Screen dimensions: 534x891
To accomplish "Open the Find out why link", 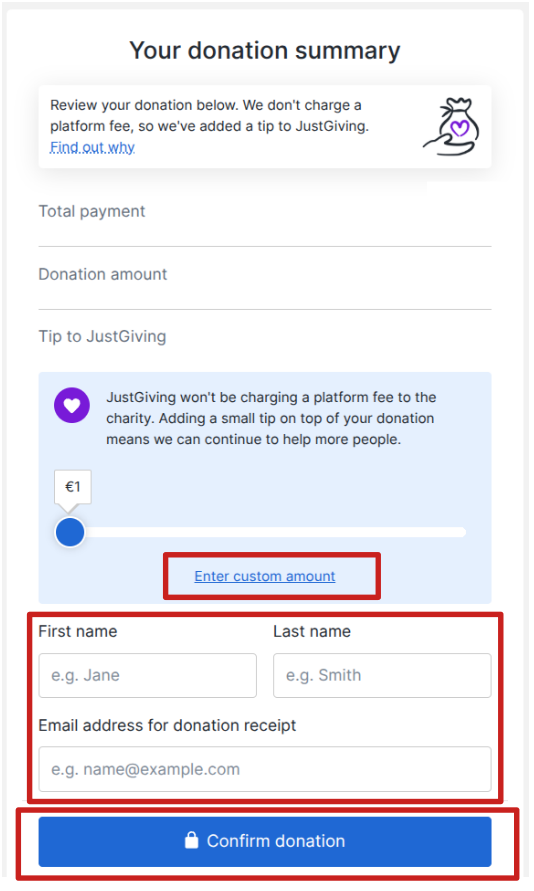I will pyautogui.click(x=92, y=147).
